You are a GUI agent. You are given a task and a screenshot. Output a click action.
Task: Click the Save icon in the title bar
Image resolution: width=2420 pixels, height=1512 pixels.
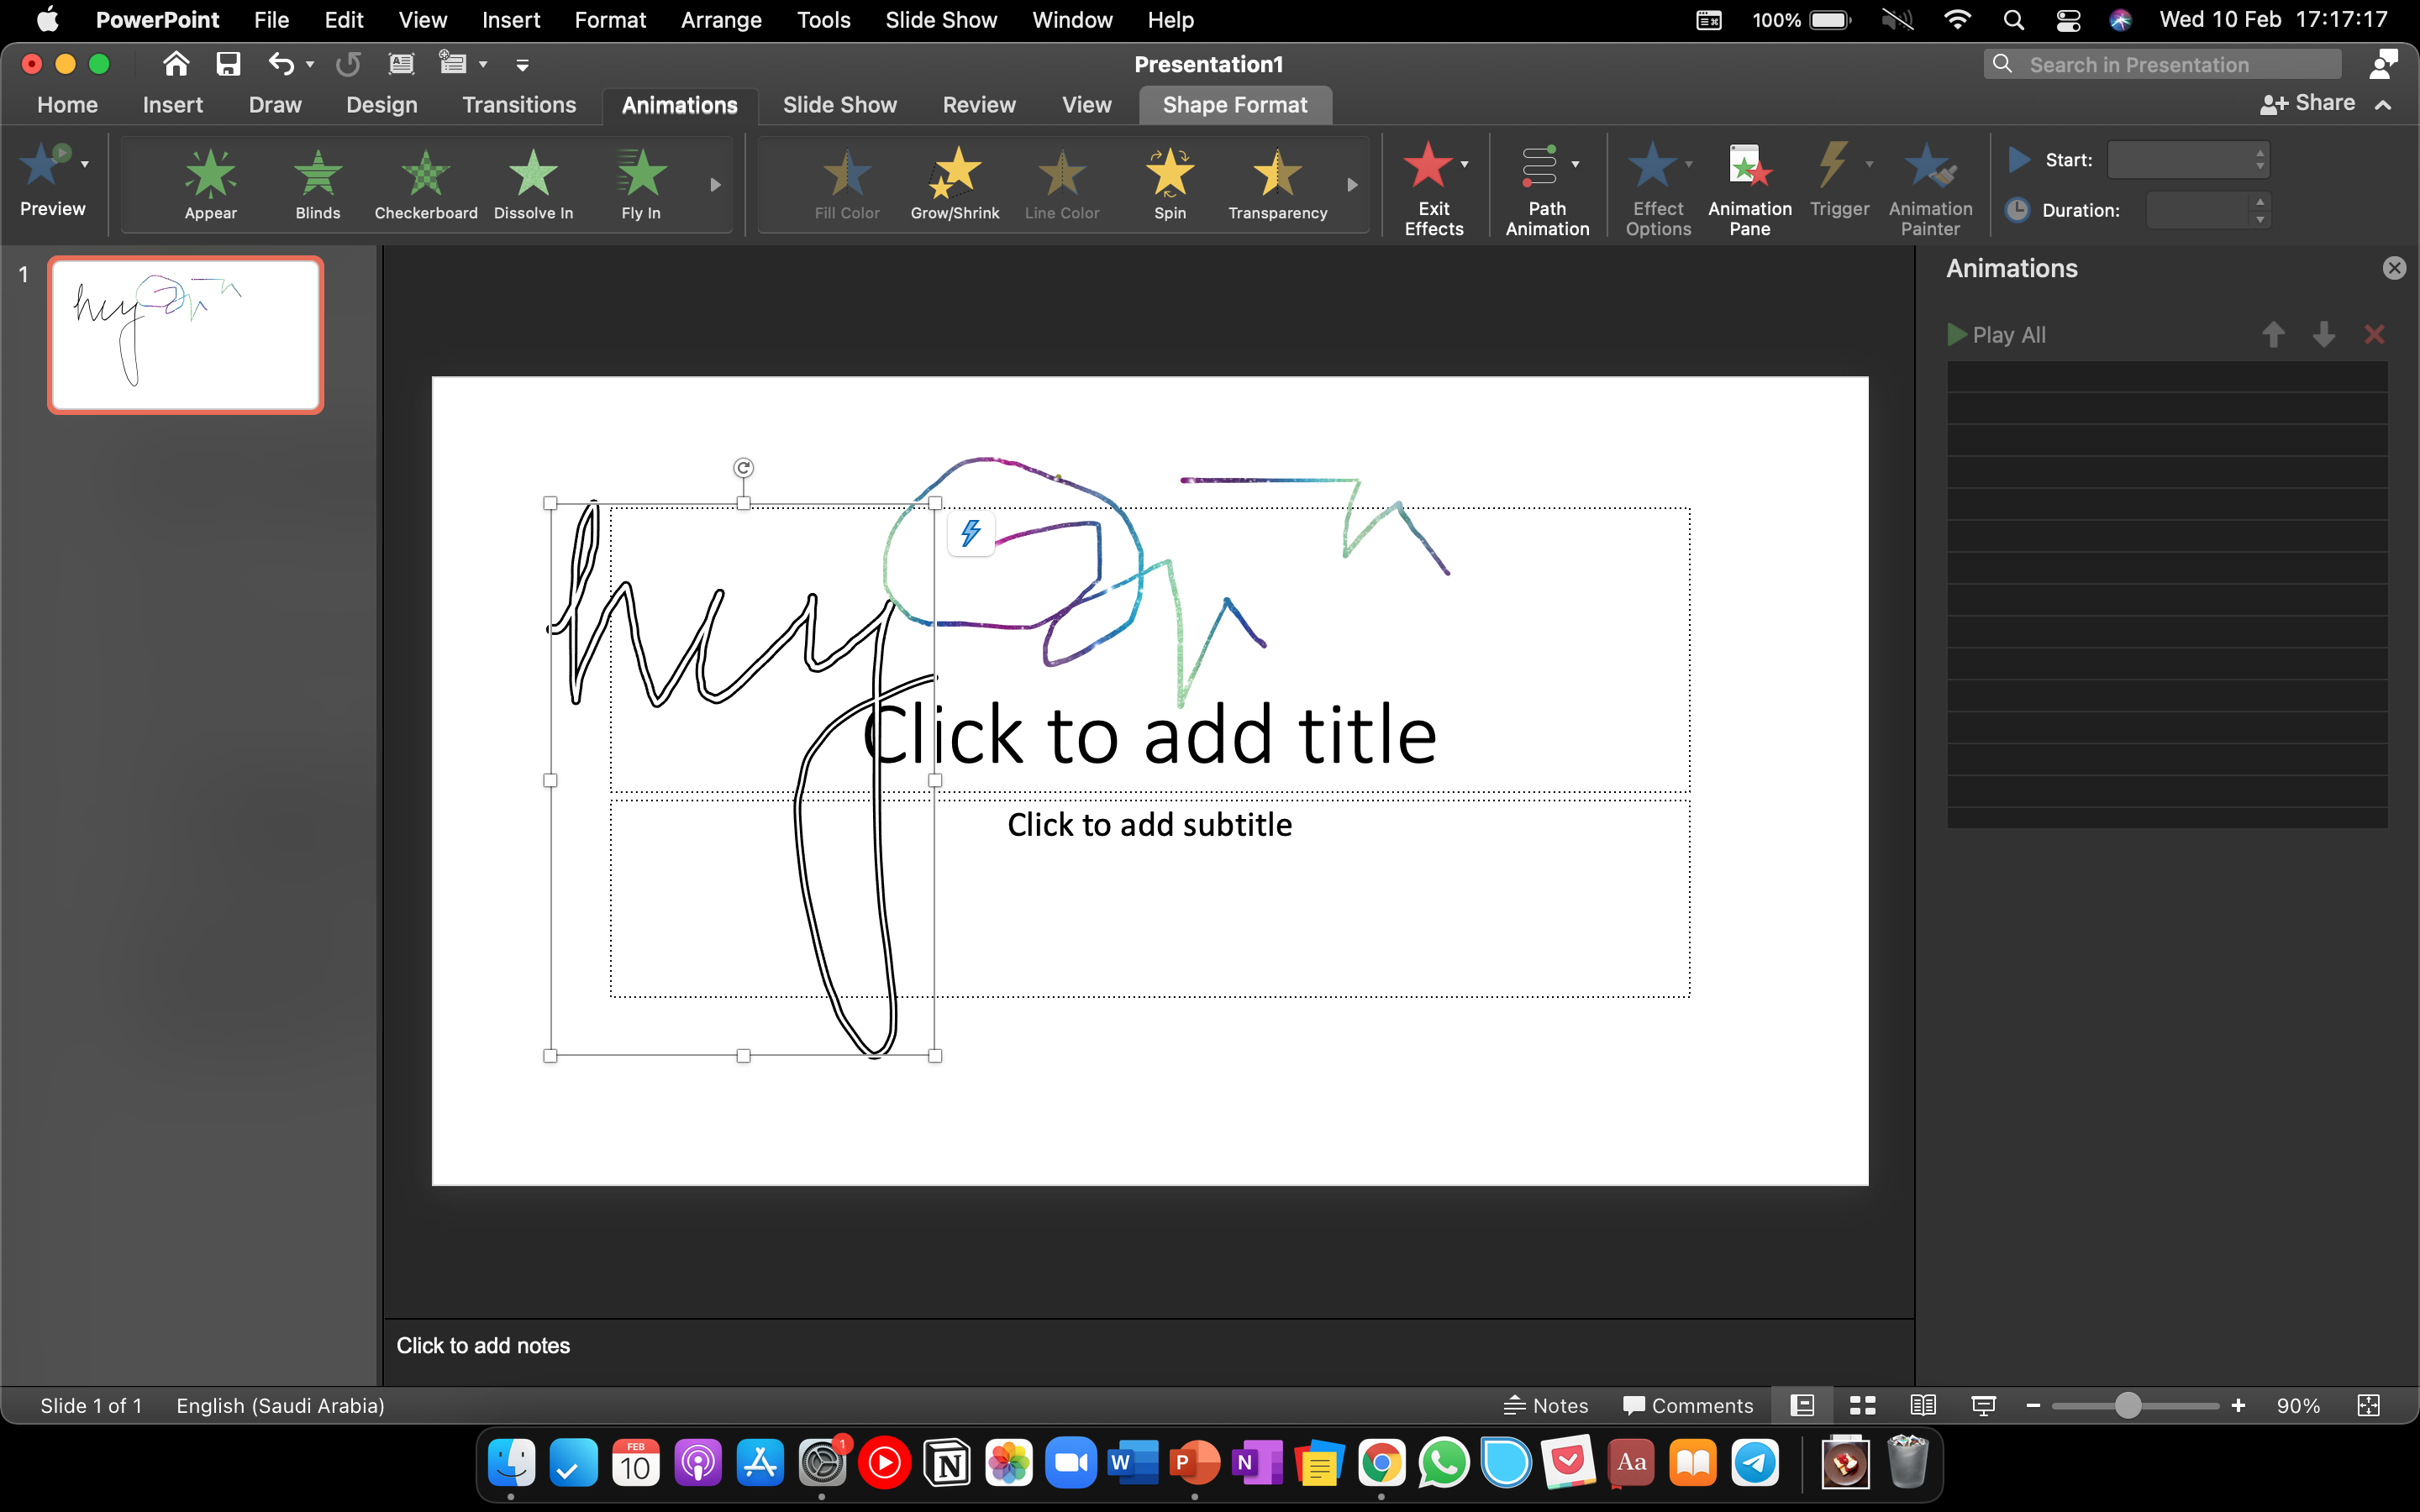pyautogui.click(x=228, y=65)
